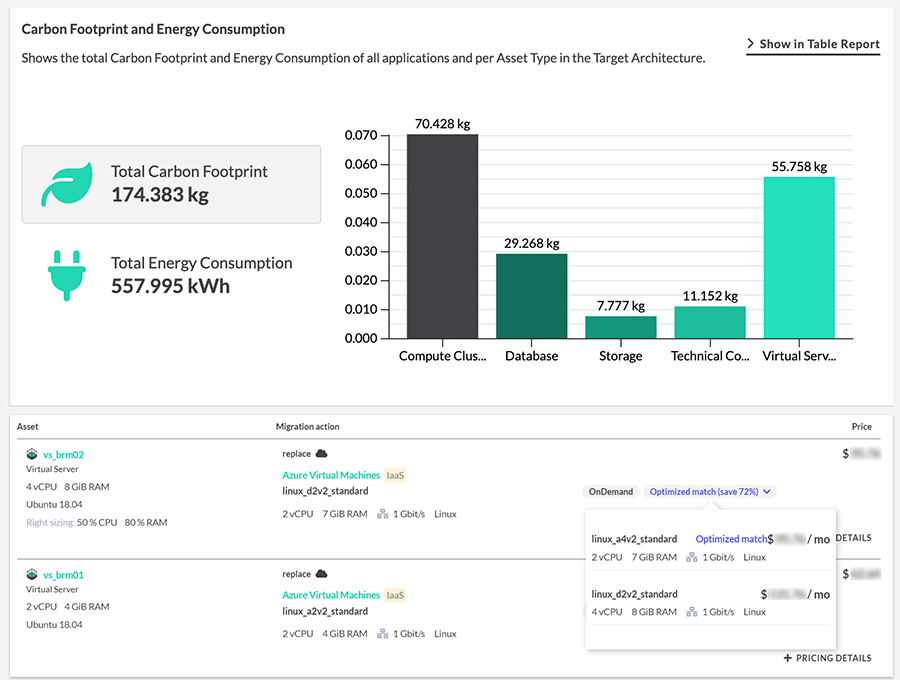Click linux_d2v2_standard under vs_brm02 migration action
This screenshot has height=687, width=900.
tap(325, 491)
